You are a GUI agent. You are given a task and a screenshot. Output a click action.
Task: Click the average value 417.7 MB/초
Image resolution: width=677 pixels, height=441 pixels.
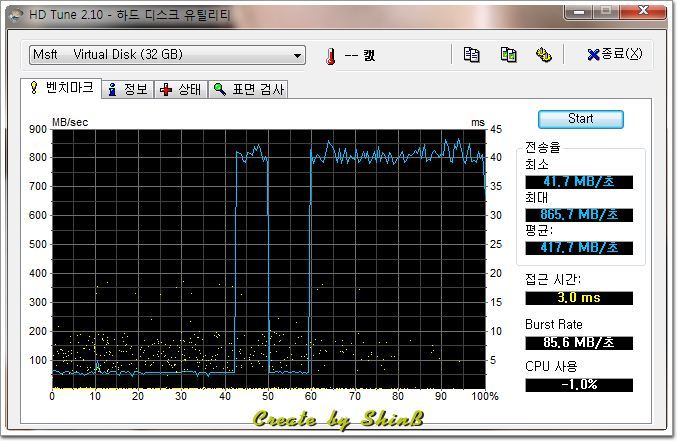point(579,248)
